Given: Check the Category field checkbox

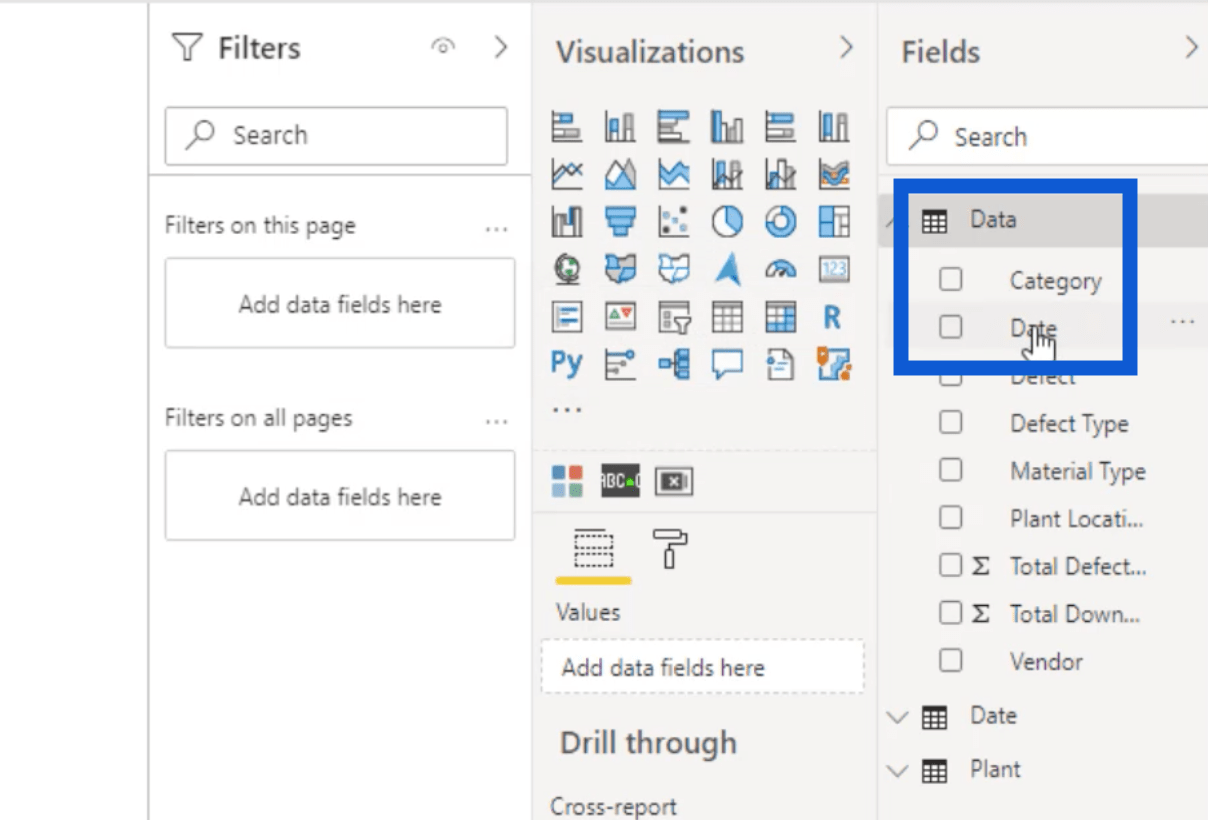Looking at the screenshot, I should click(950, 280).
